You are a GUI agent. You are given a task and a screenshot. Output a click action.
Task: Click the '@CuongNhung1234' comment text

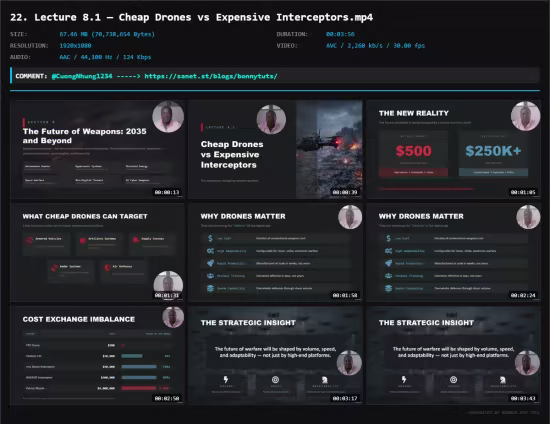82,76
